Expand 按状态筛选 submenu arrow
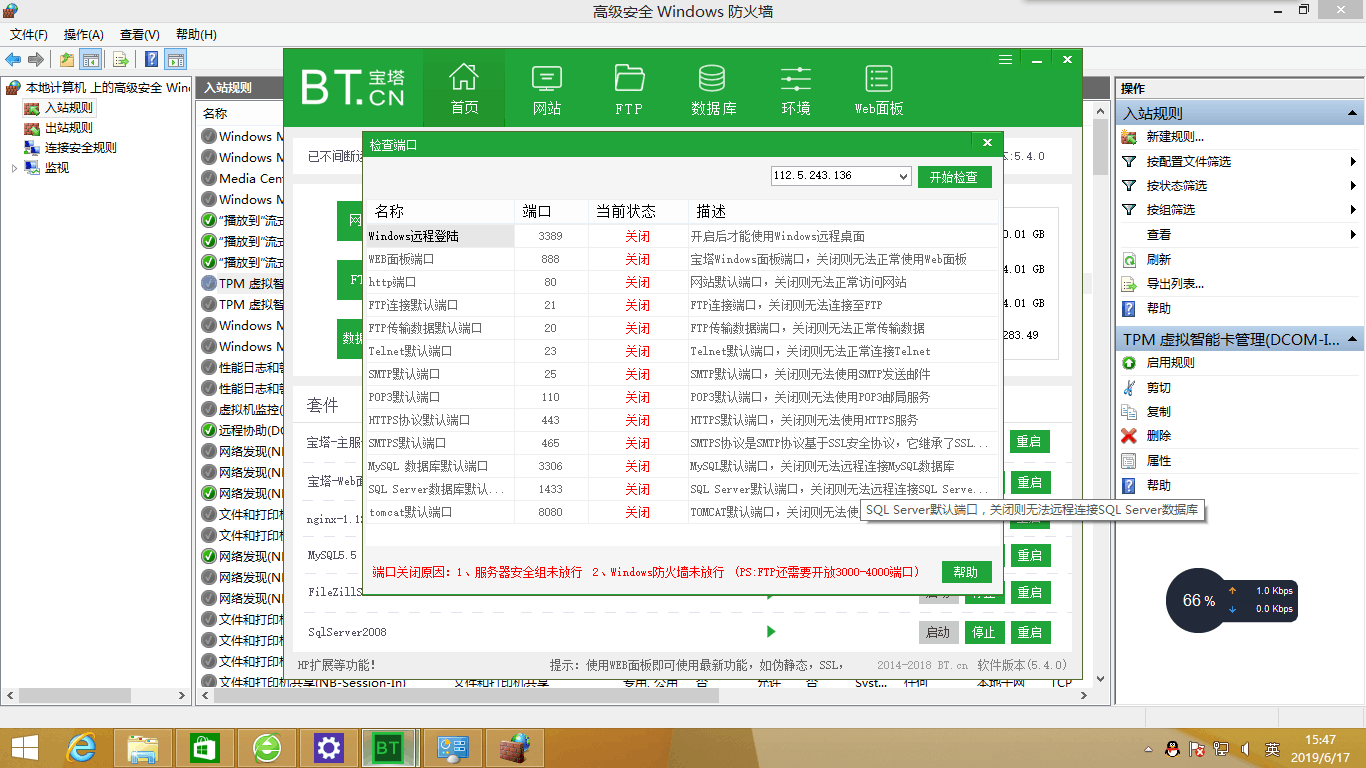 tap(1353, 186)
